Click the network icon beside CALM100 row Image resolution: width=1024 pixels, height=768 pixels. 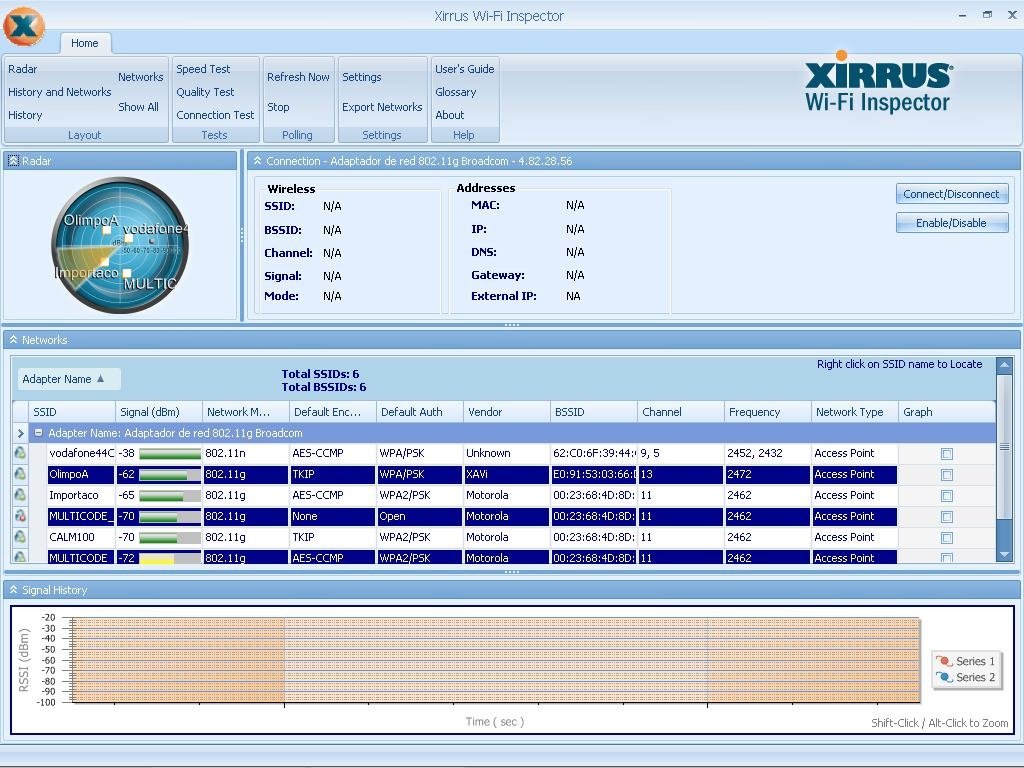point(20,536)
